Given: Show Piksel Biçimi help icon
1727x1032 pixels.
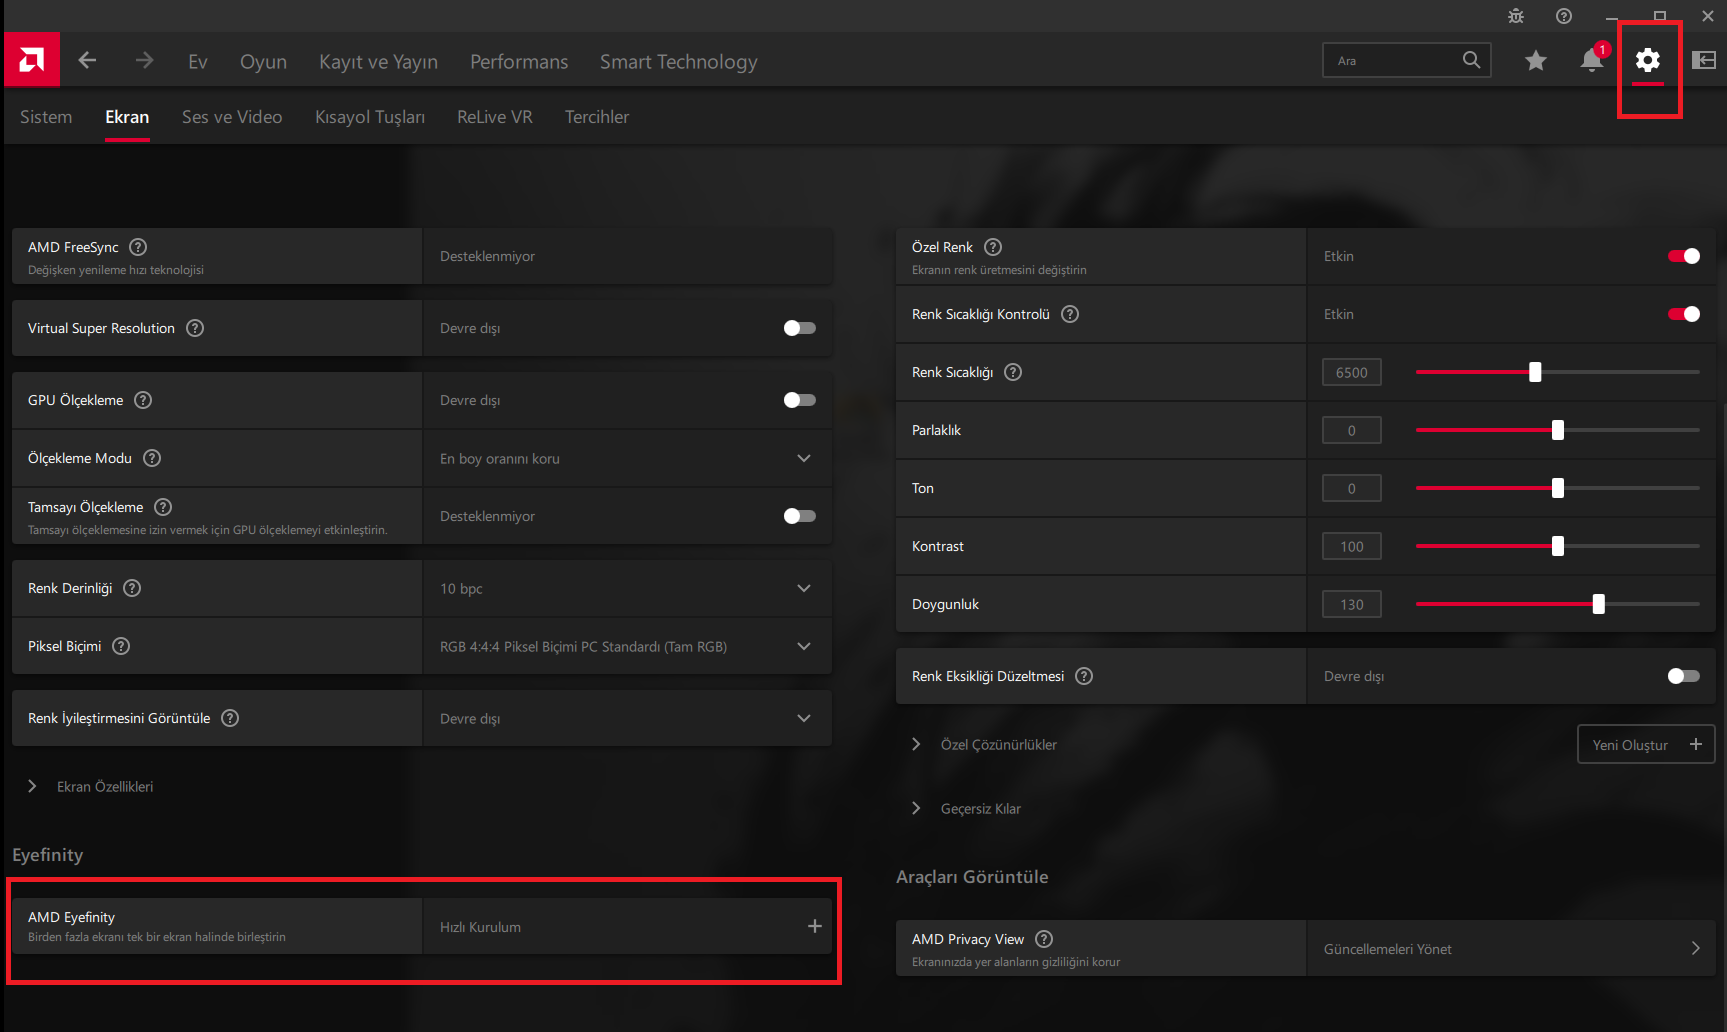Looking at the screenshot, I should (121, 646).
